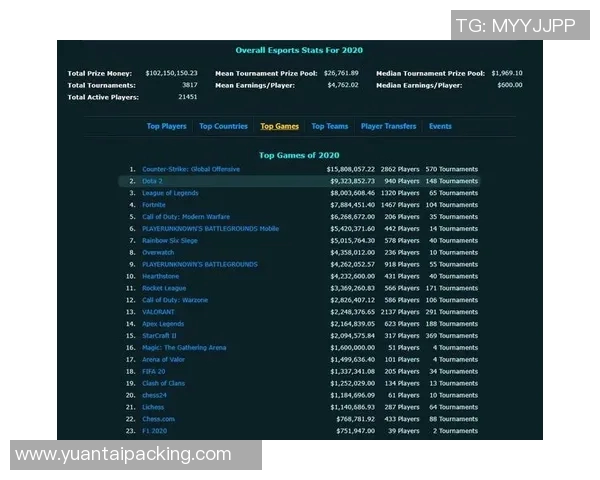Viewport: 600px width, 480px height.
Task: Click the Dota 2 game link
Action: 153,181
